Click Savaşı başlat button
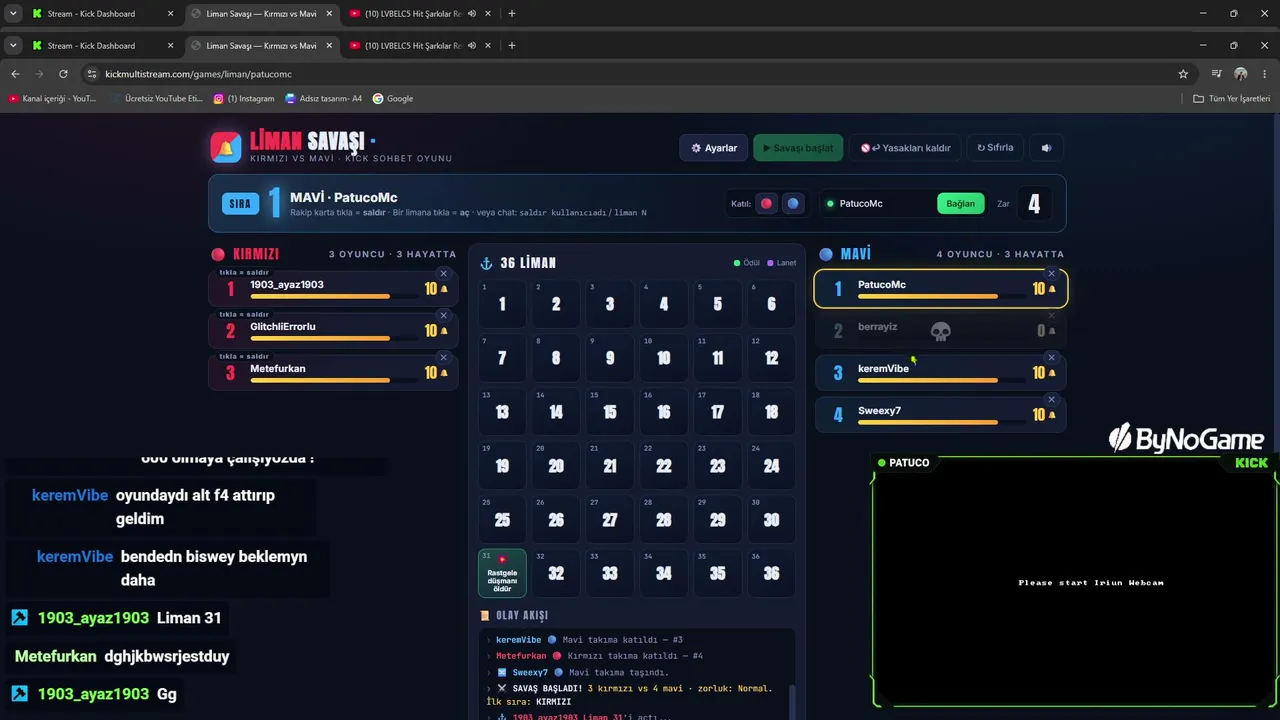Screen dimensions: 1280x720 798,148
